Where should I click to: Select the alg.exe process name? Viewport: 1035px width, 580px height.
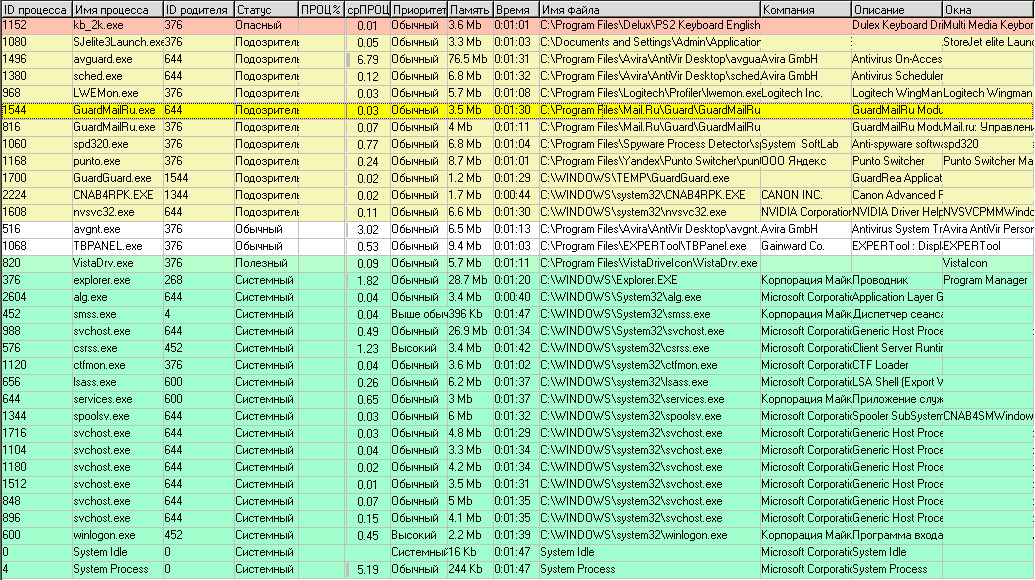pos(90,298)
